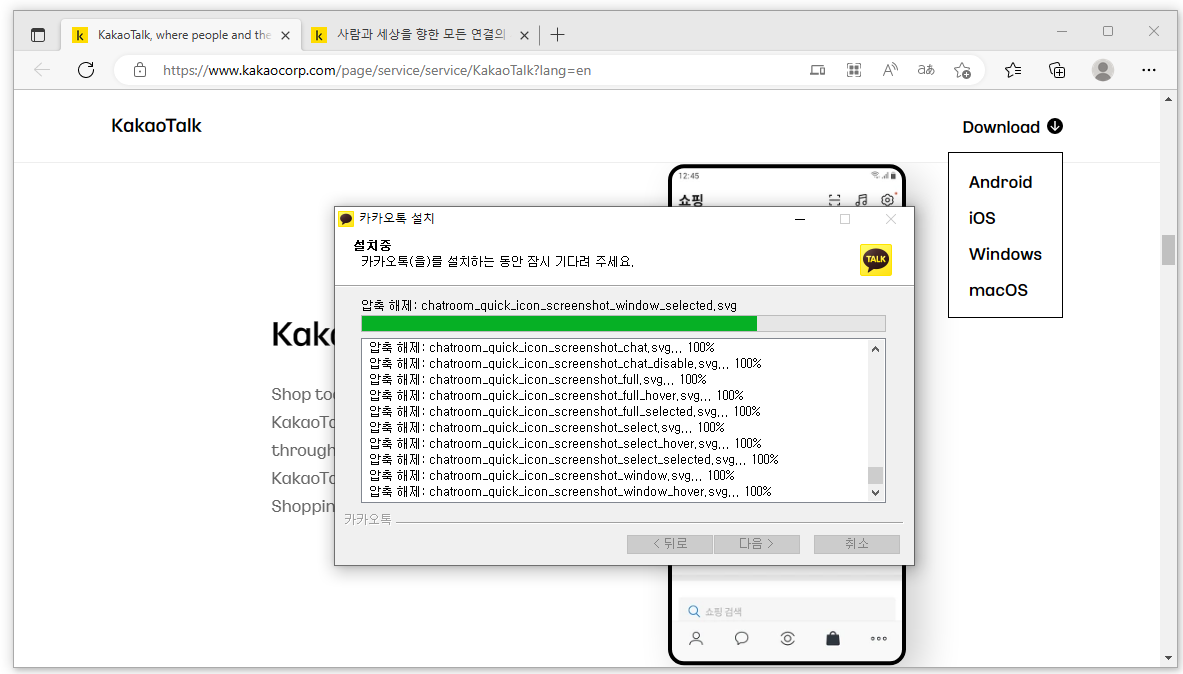Open the translate page icon
The width and height of the screenshot is (1183, 674).
[x=926, y=70]
